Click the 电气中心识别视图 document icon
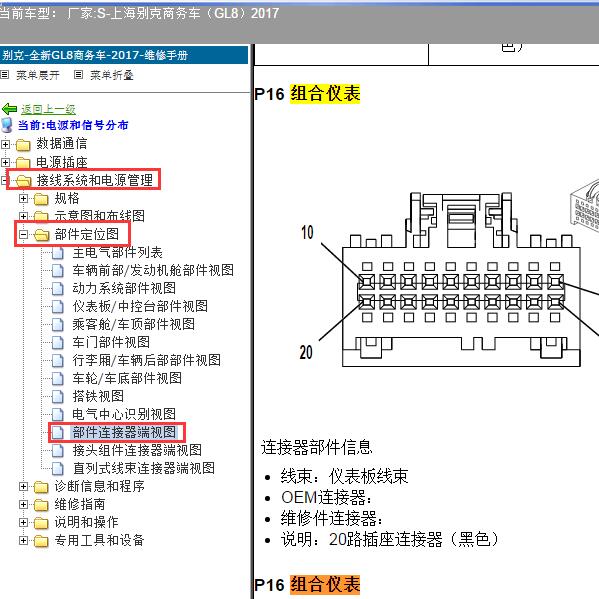This screenshot has width=599, height=599. [58, 414]
